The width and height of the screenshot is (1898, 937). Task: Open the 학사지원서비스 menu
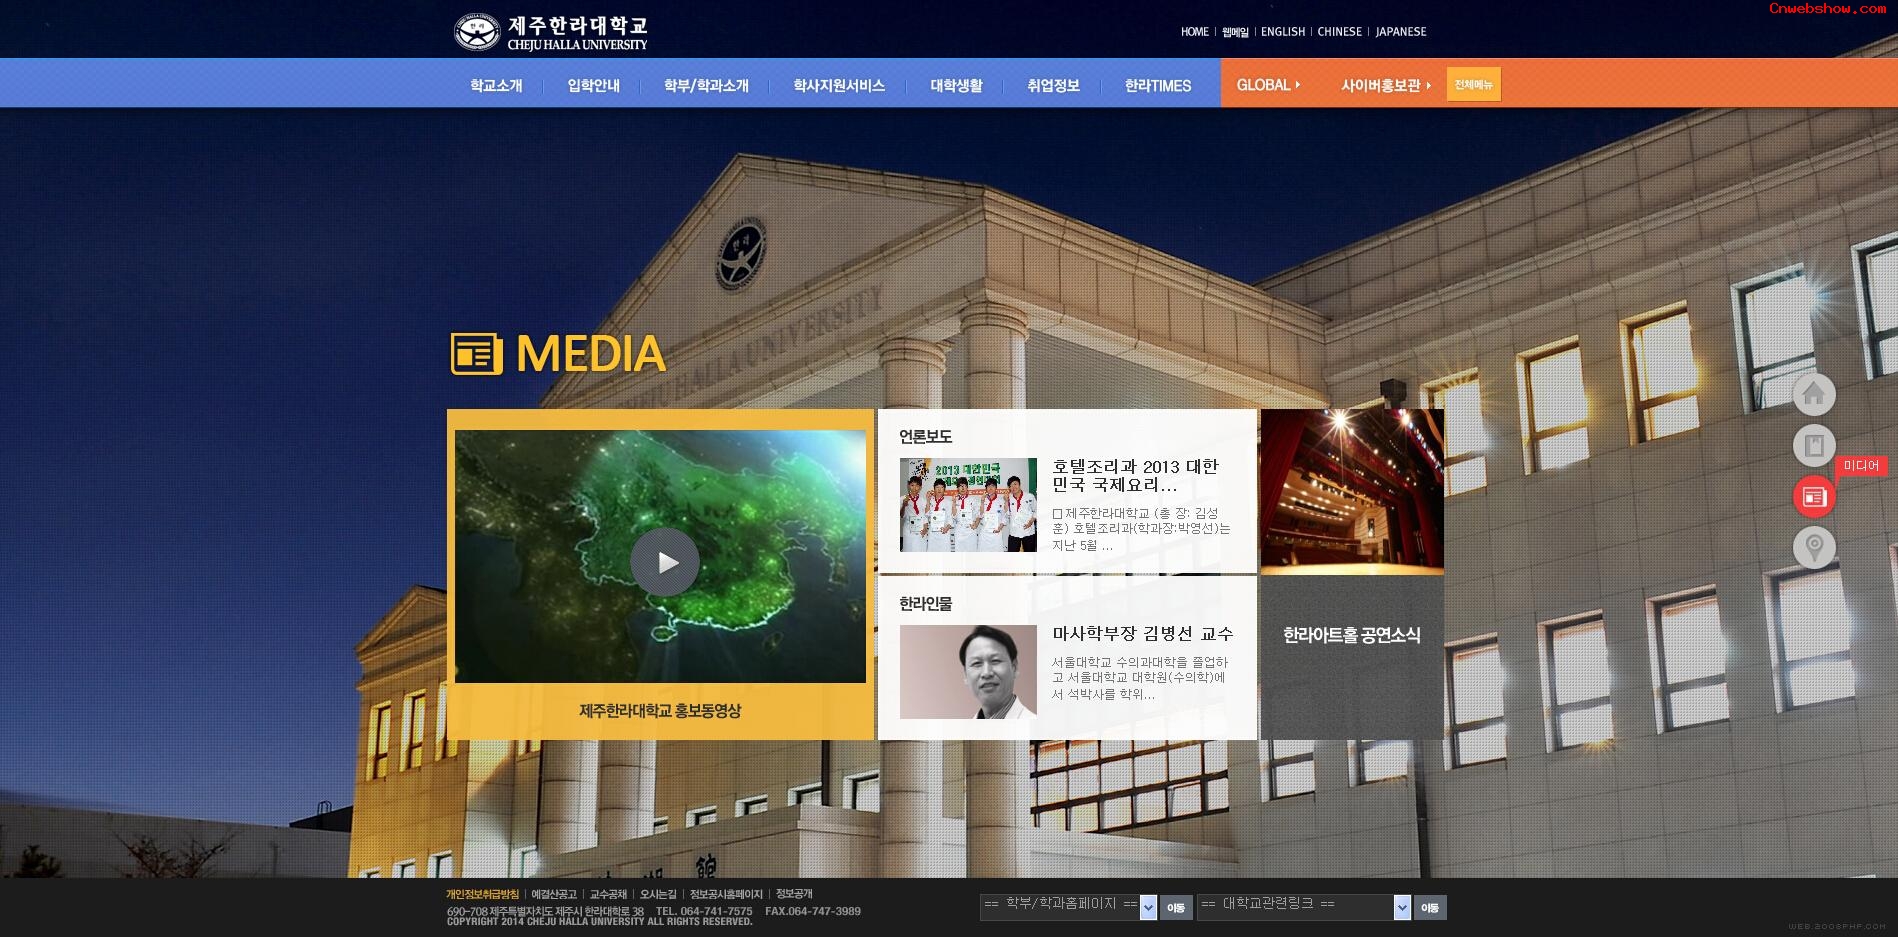point(839,86)
